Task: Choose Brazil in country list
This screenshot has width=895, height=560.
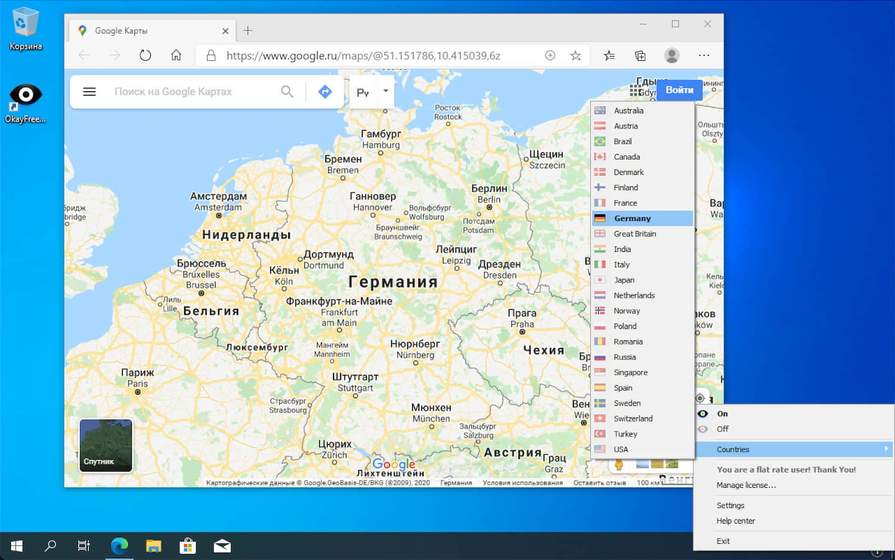Action: tap(643, 142)
